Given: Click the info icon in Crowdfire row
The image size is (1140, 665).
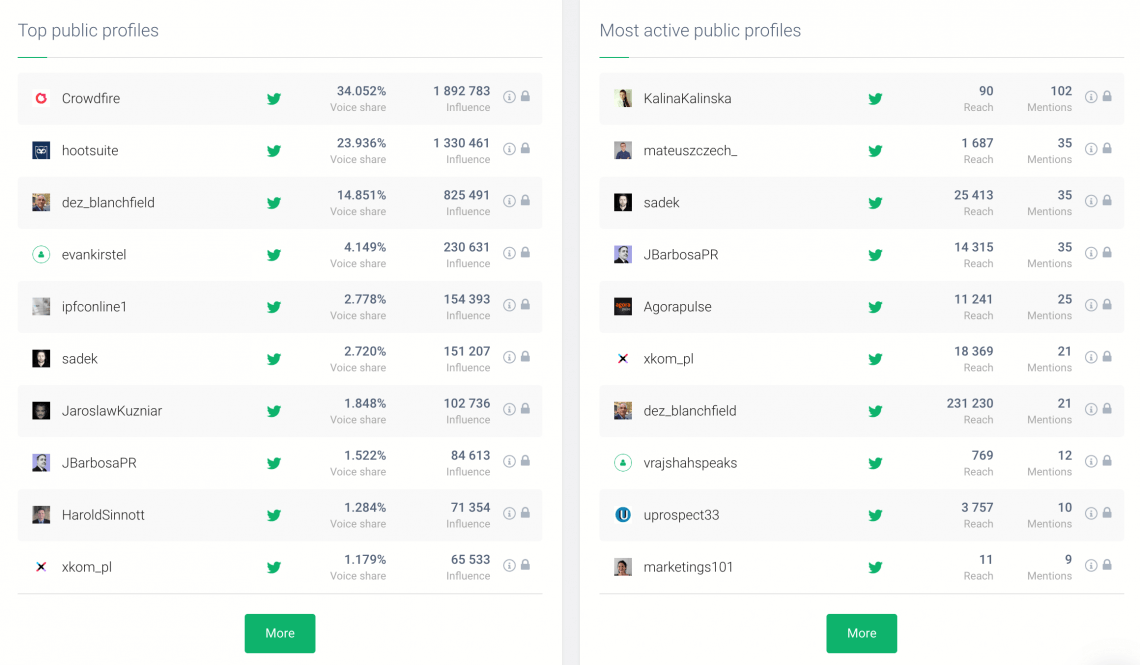Looking at the screenshot, I should point(509,97).
